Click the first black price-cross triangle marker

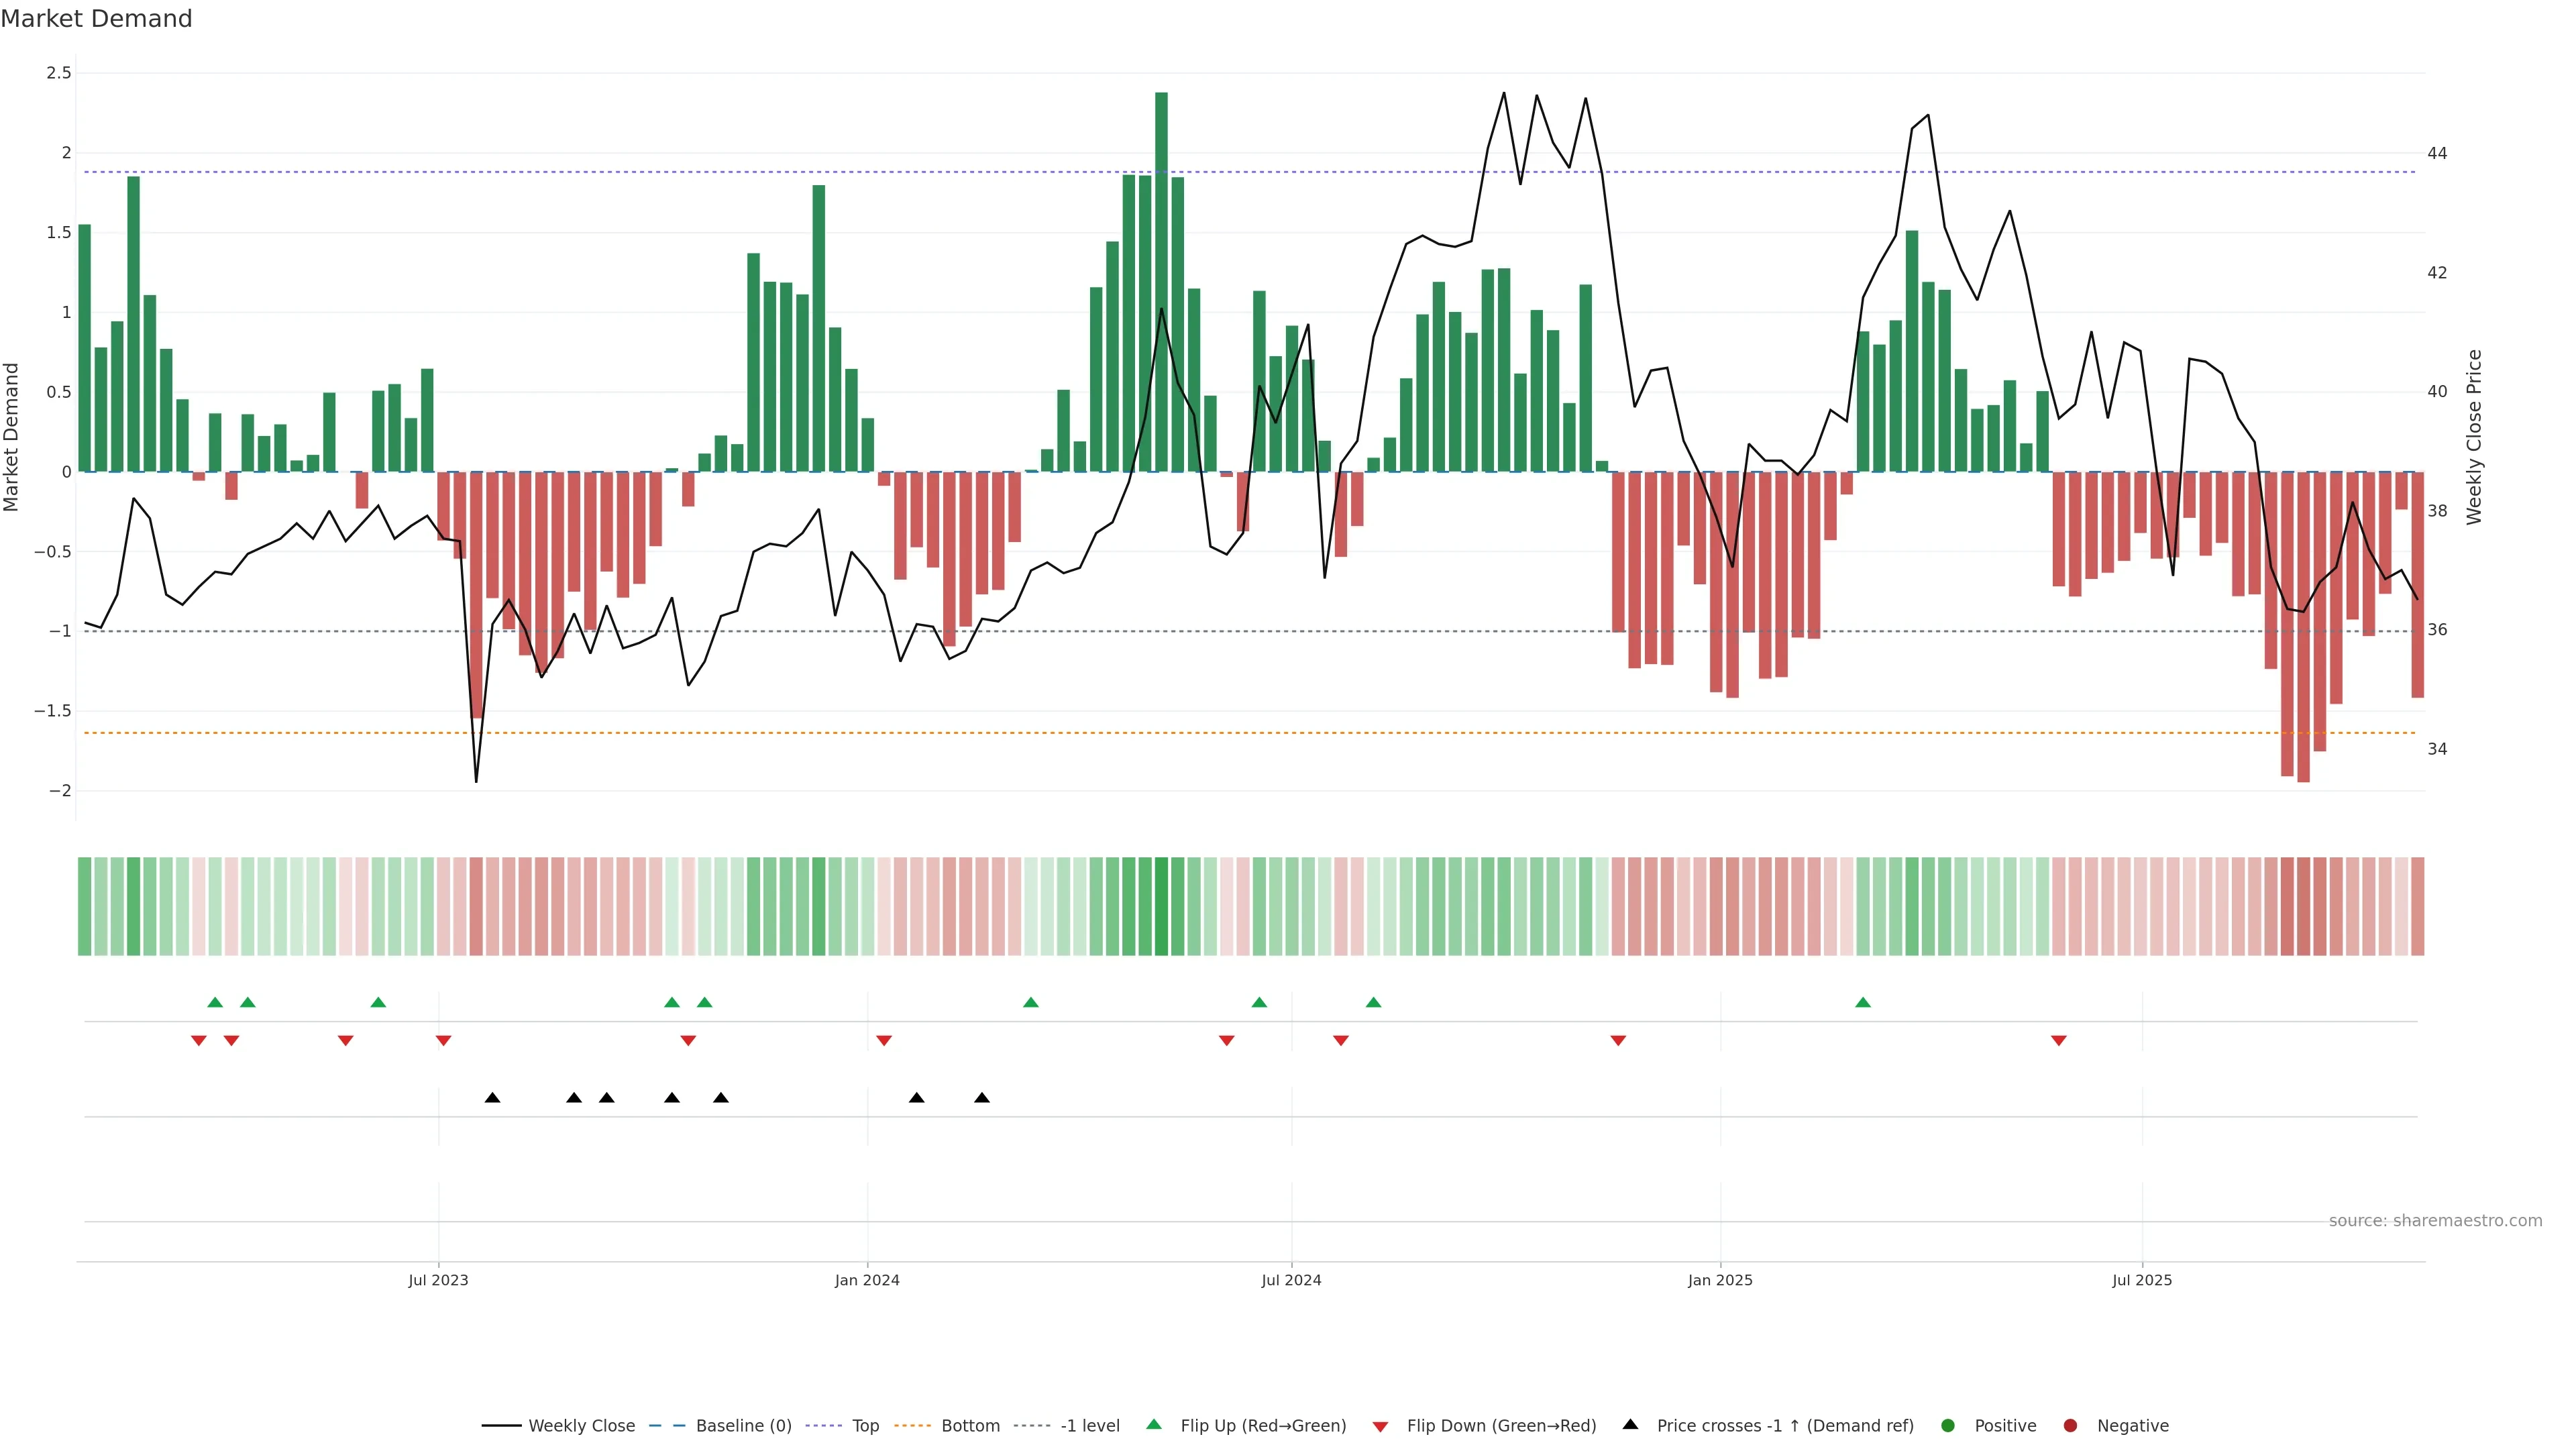[492, 1098]
